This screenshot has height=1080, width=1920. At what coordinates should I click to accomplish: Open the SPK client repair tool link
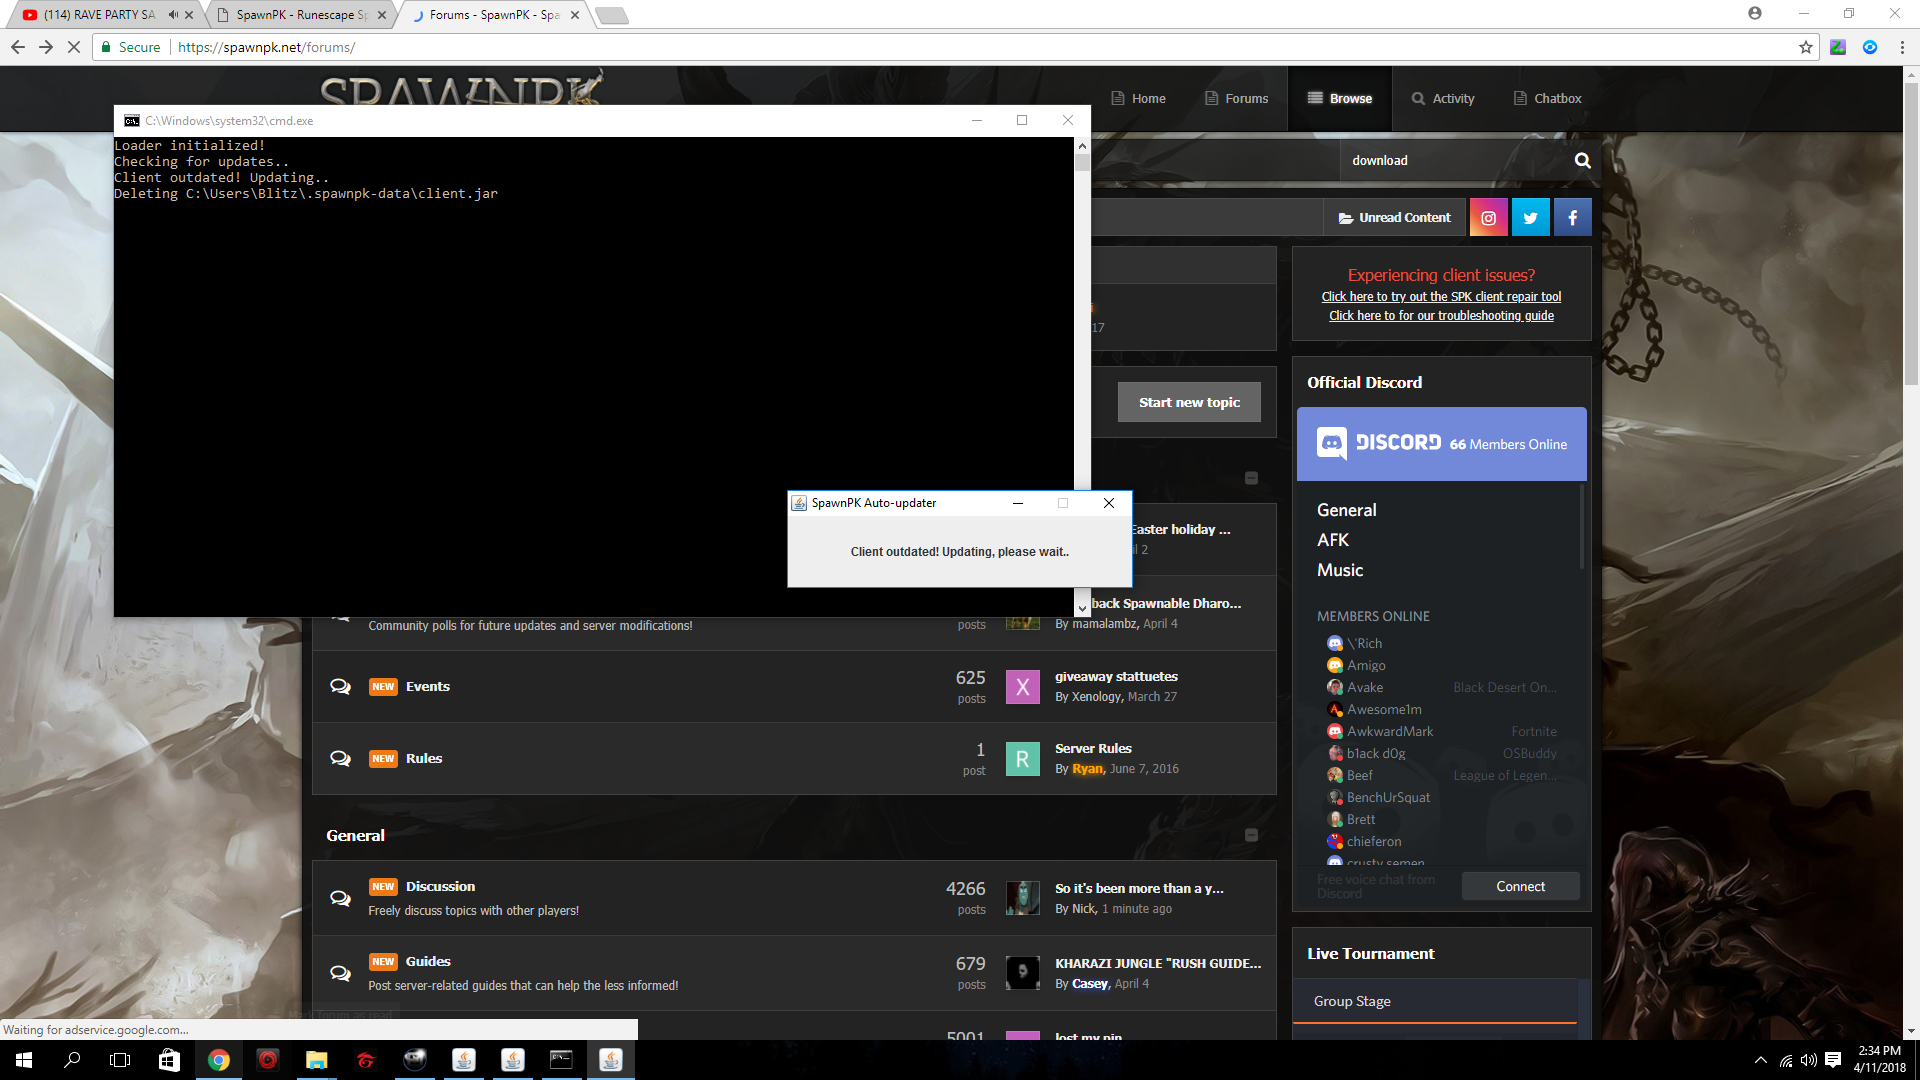(1441, 297)
